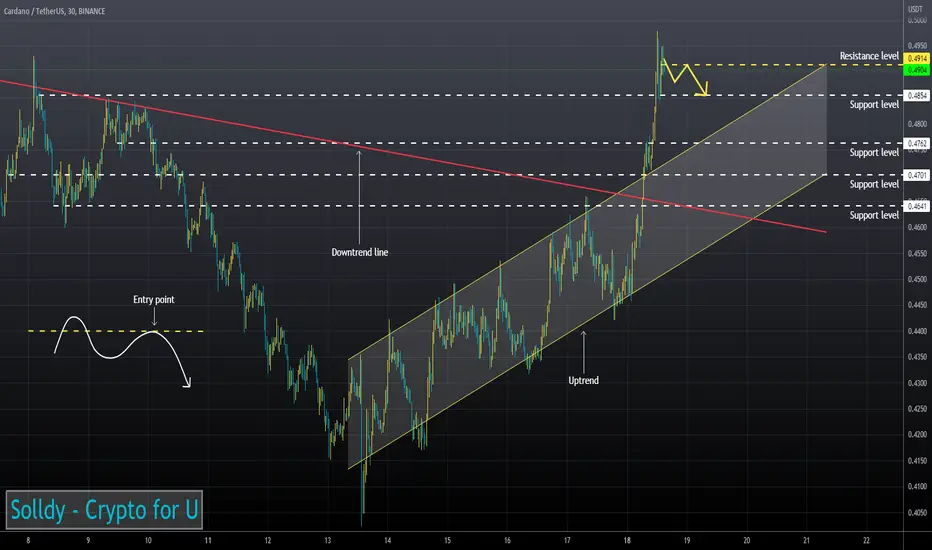Click the 0.4701 price tag
932x550 pixels.
917,175
